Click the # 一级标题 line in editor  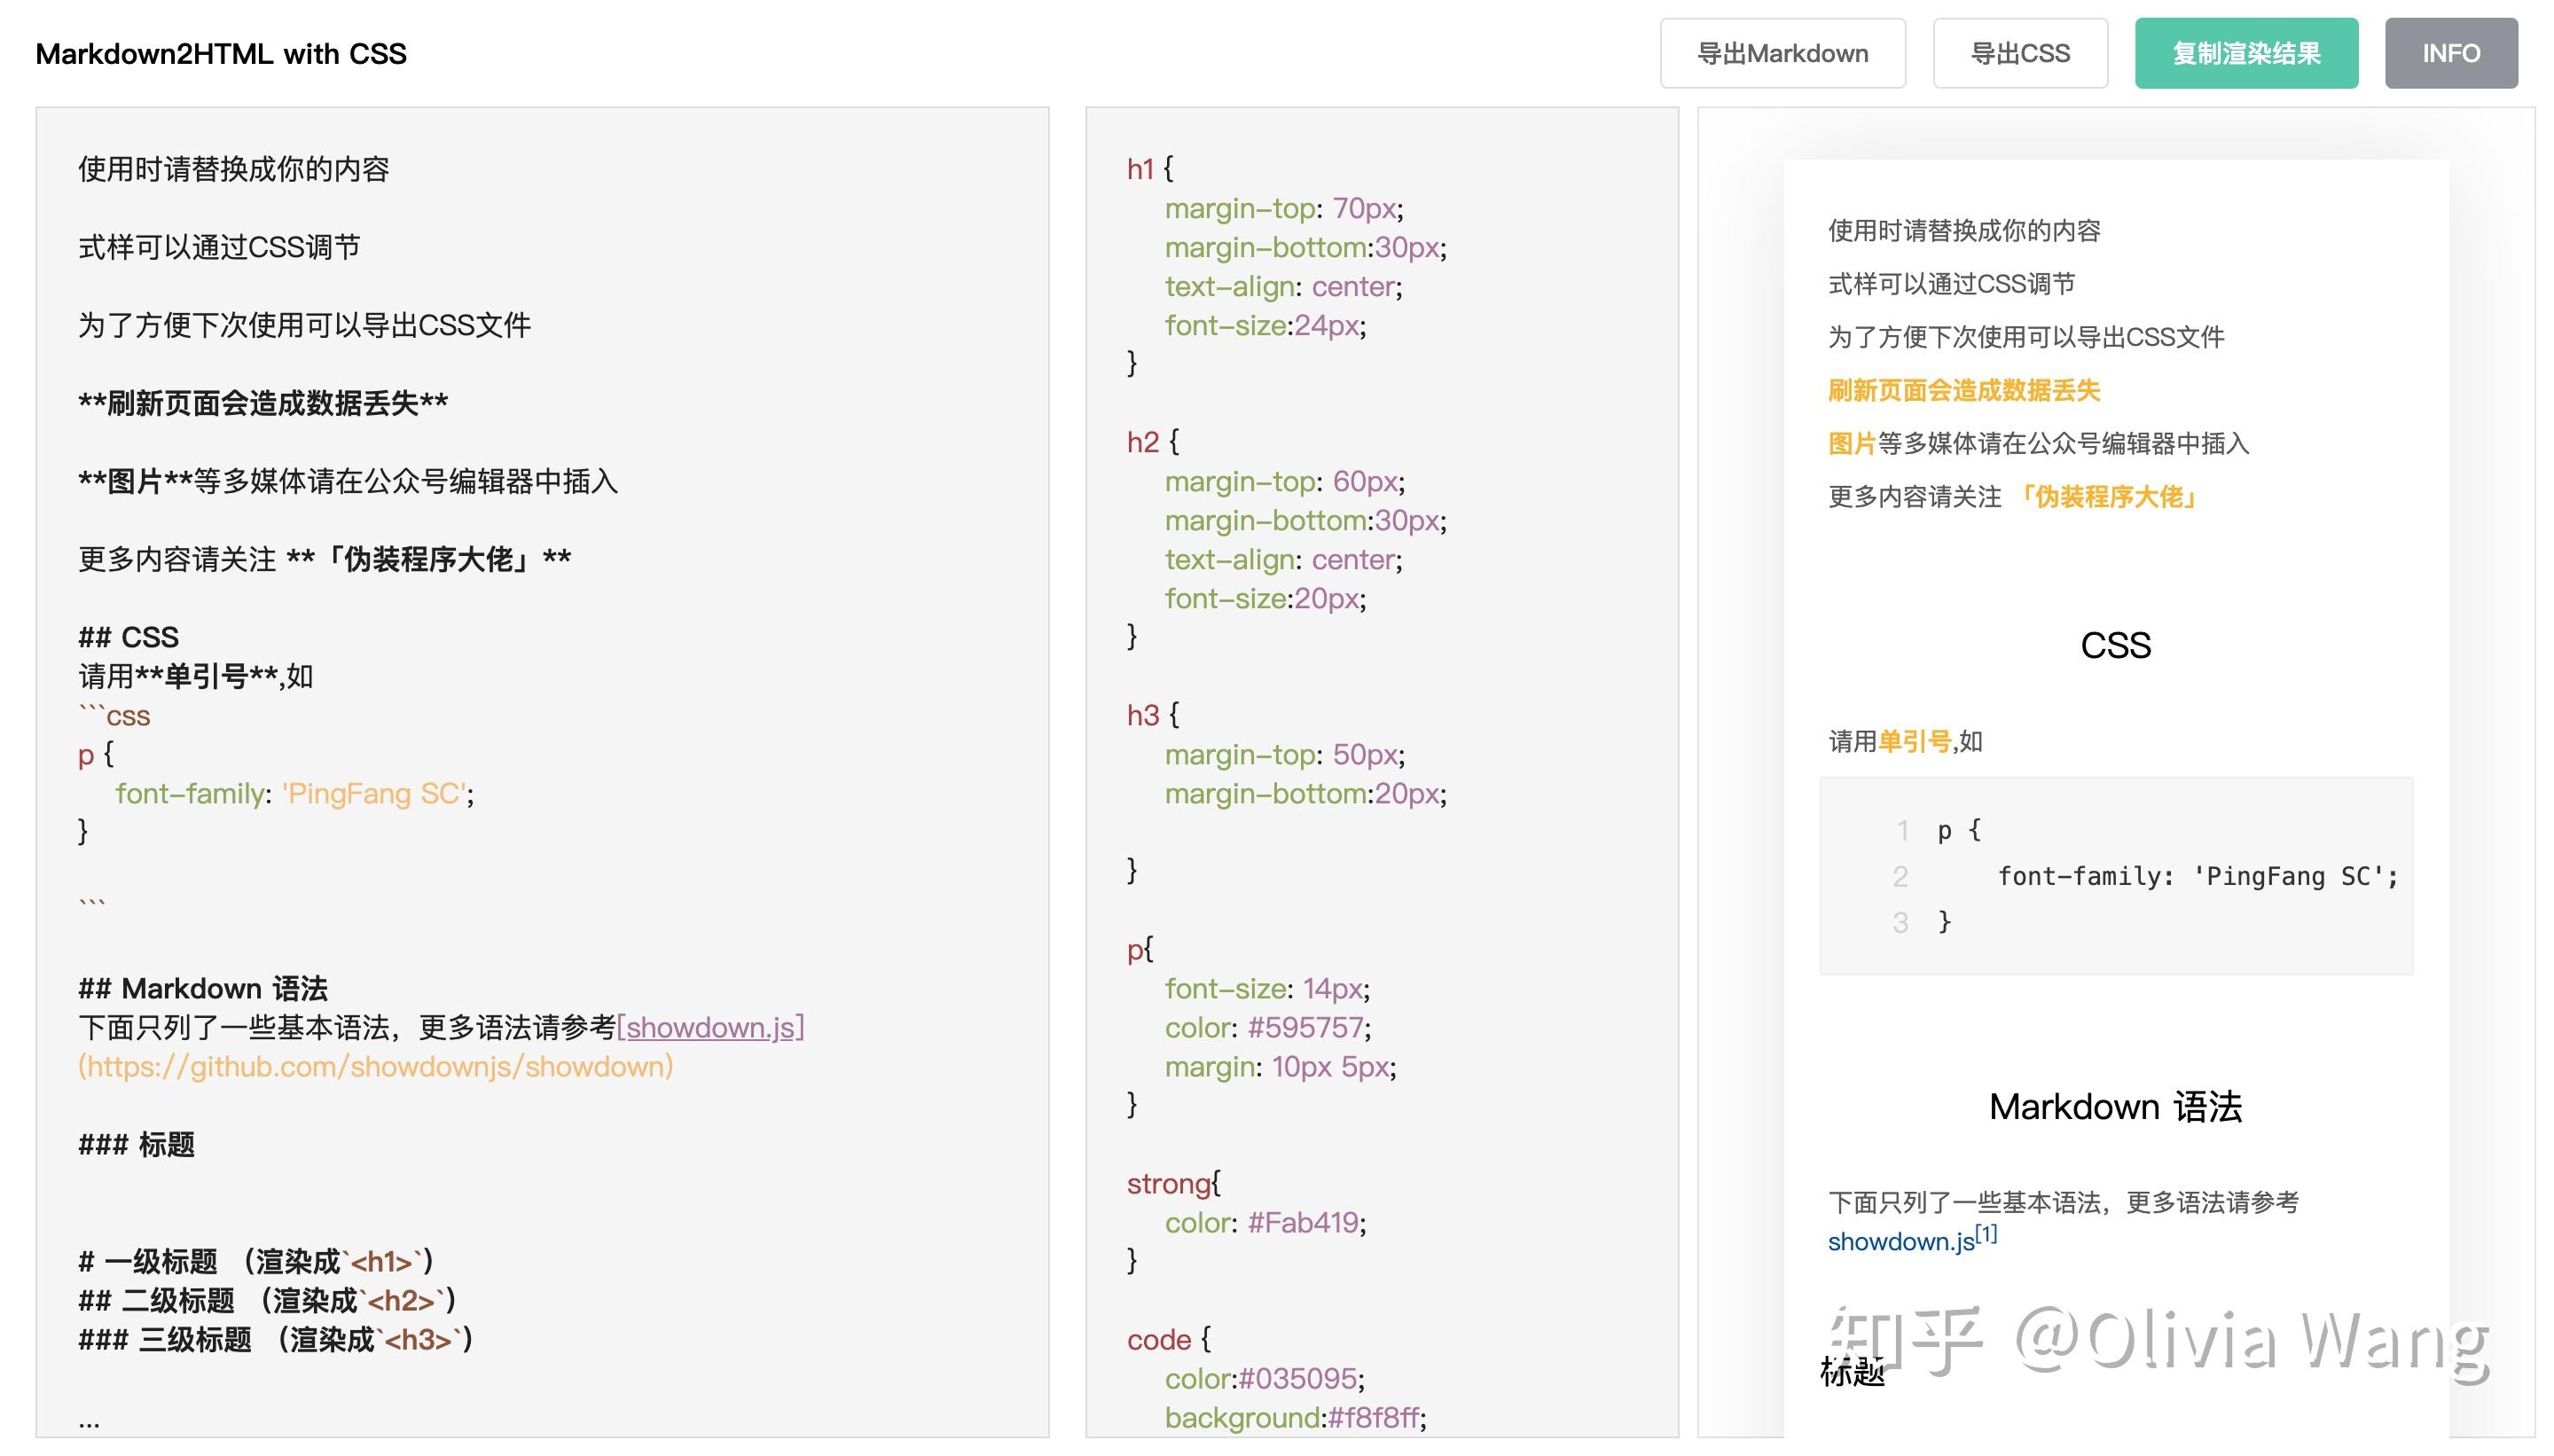(x=256, y=1261)
